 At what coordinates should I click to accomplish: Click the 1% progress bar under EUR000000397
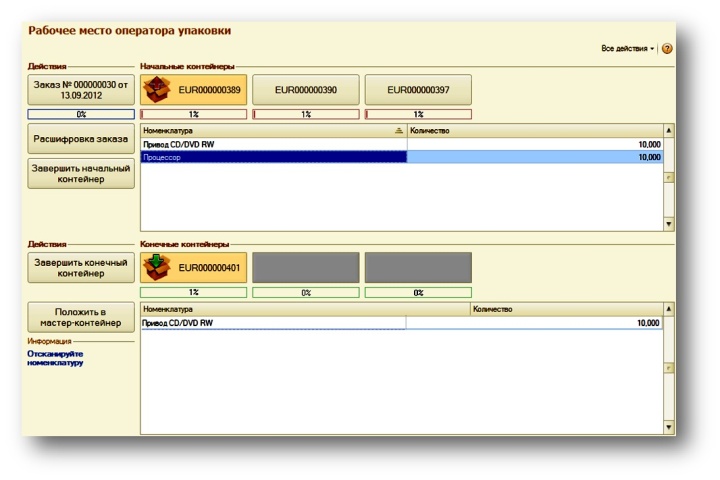point(418,114)
